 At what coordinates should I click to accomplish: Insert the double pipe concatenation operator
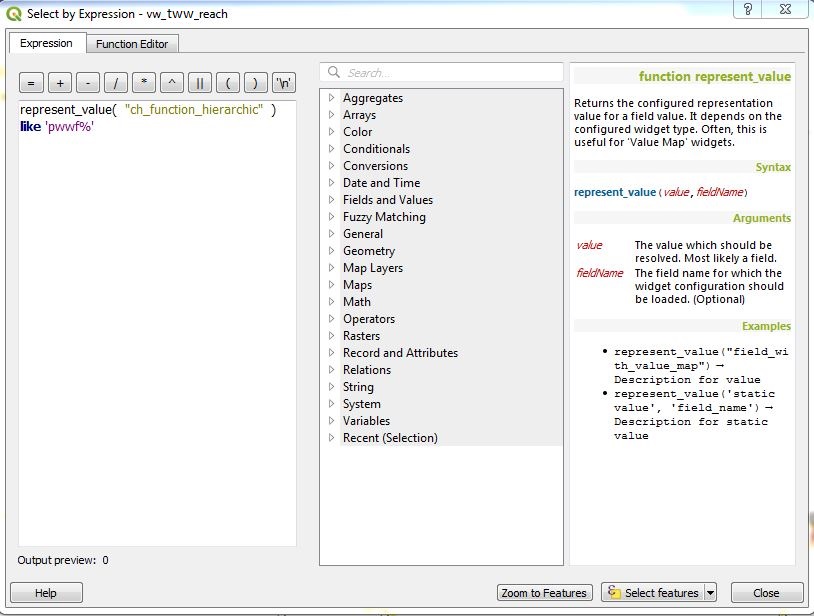tap(200, 83)
